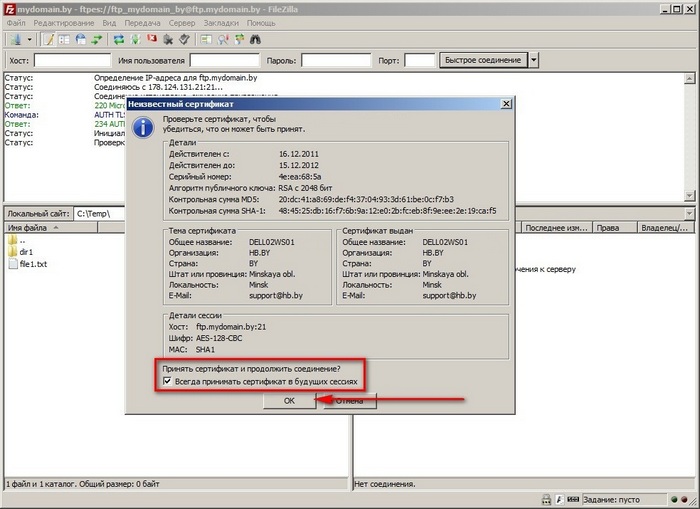Click the binoculars file search icon
This screenshot has height=509, width=700.
255,40
